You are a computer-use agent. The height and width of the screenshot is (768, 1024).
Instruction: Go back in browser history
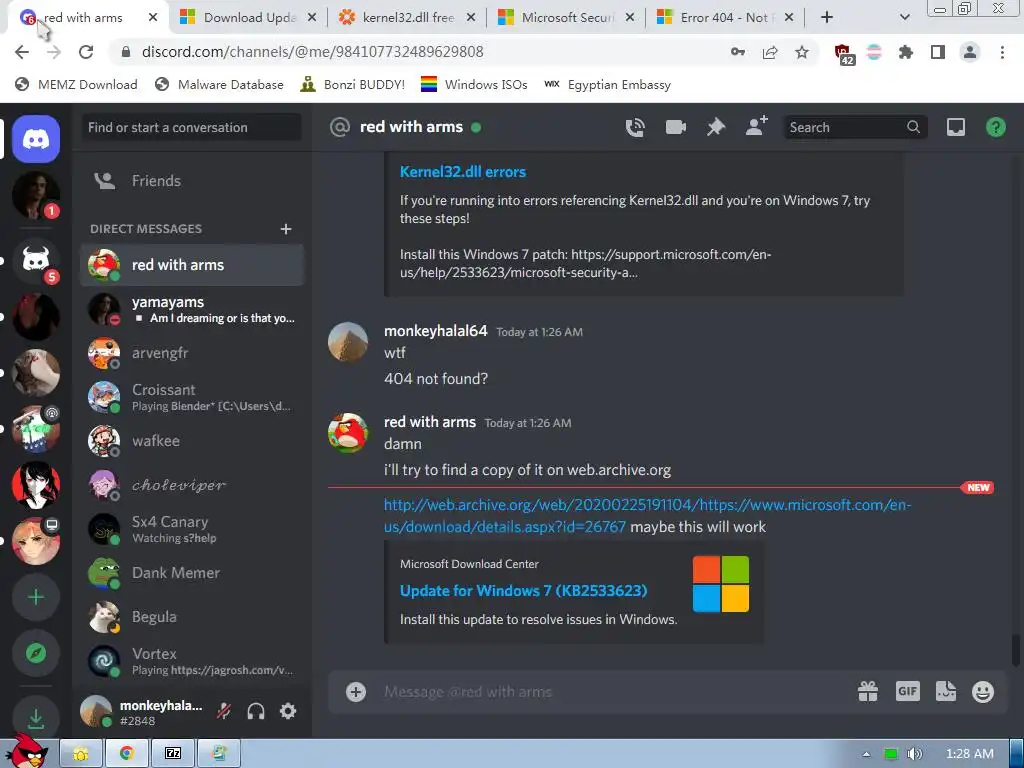pos(22,52)
